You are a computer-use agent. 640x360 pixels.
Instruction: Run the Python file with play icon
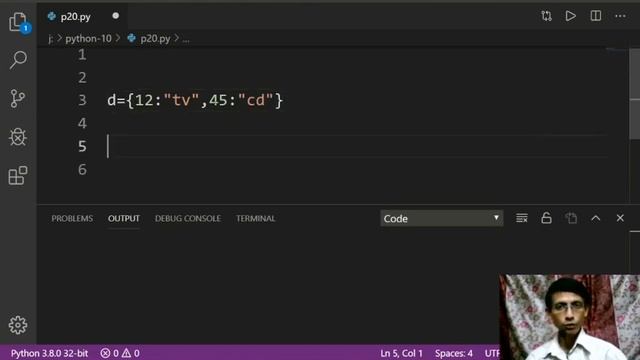pos(571,16)
